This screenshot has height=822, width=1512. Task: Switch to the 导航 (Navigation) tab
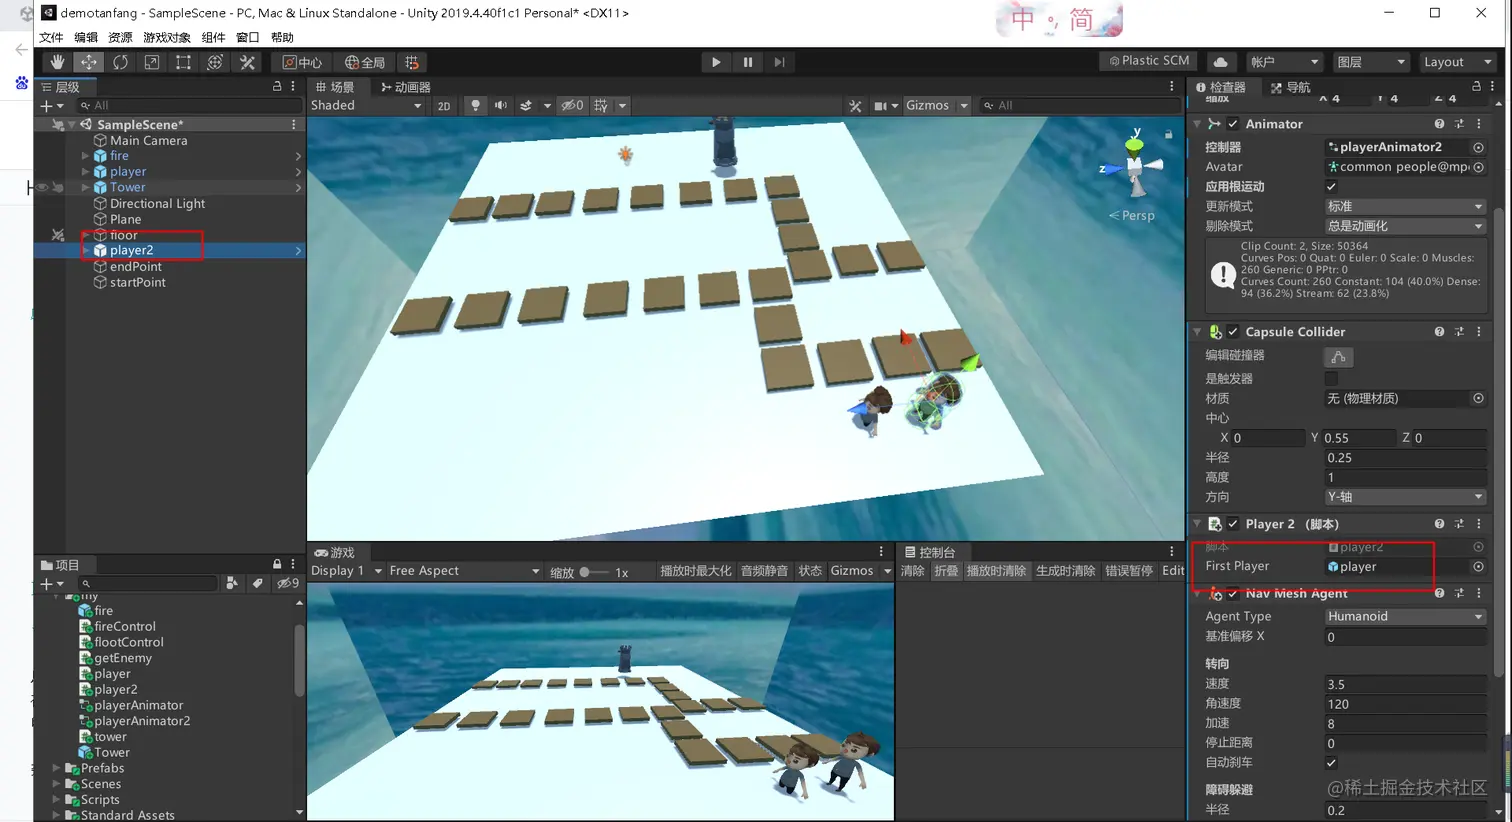point(1291,87)
